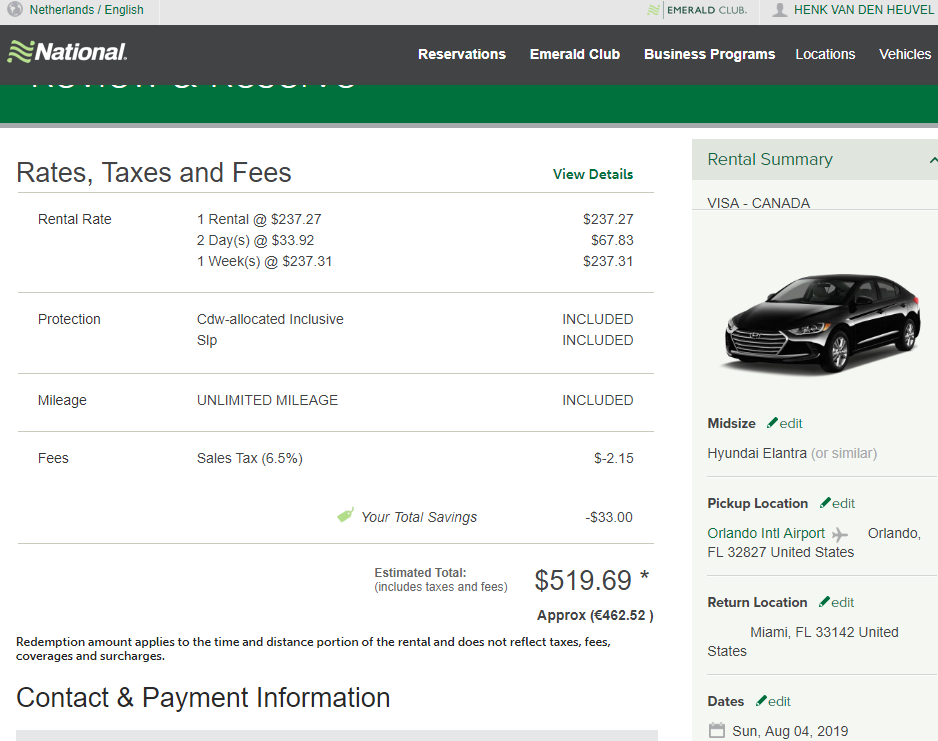This screenshot has height=741, width=938.
Task: Click the globe icon beside Netherlands / English
Action: pyautogui.click(x=15, y=10)
